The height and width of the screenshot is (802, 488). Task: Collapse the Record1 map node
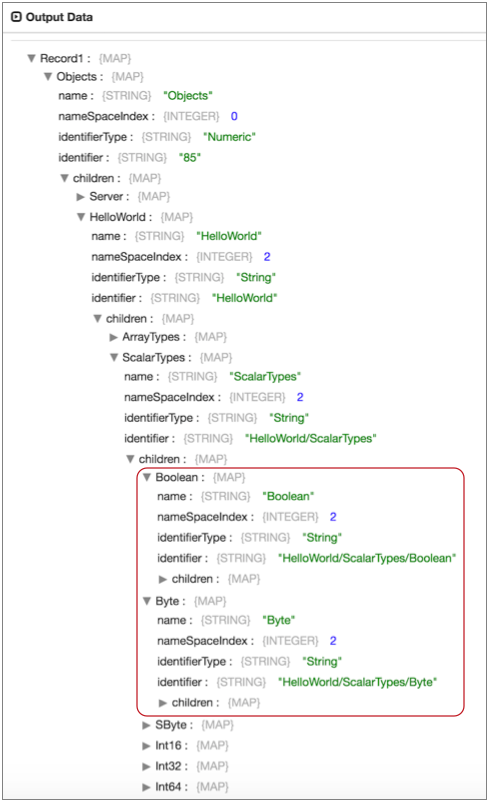[31, 58]
